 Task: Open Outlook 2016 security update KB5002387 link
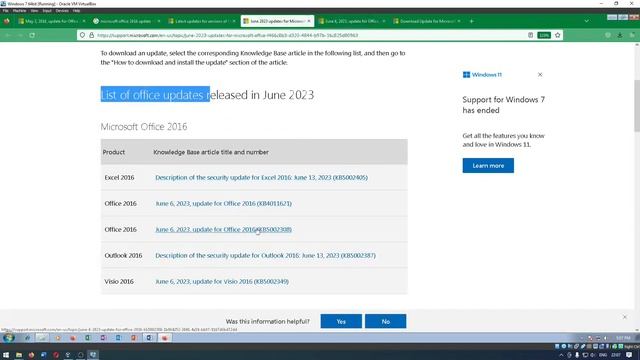click(x=265, y=256)
